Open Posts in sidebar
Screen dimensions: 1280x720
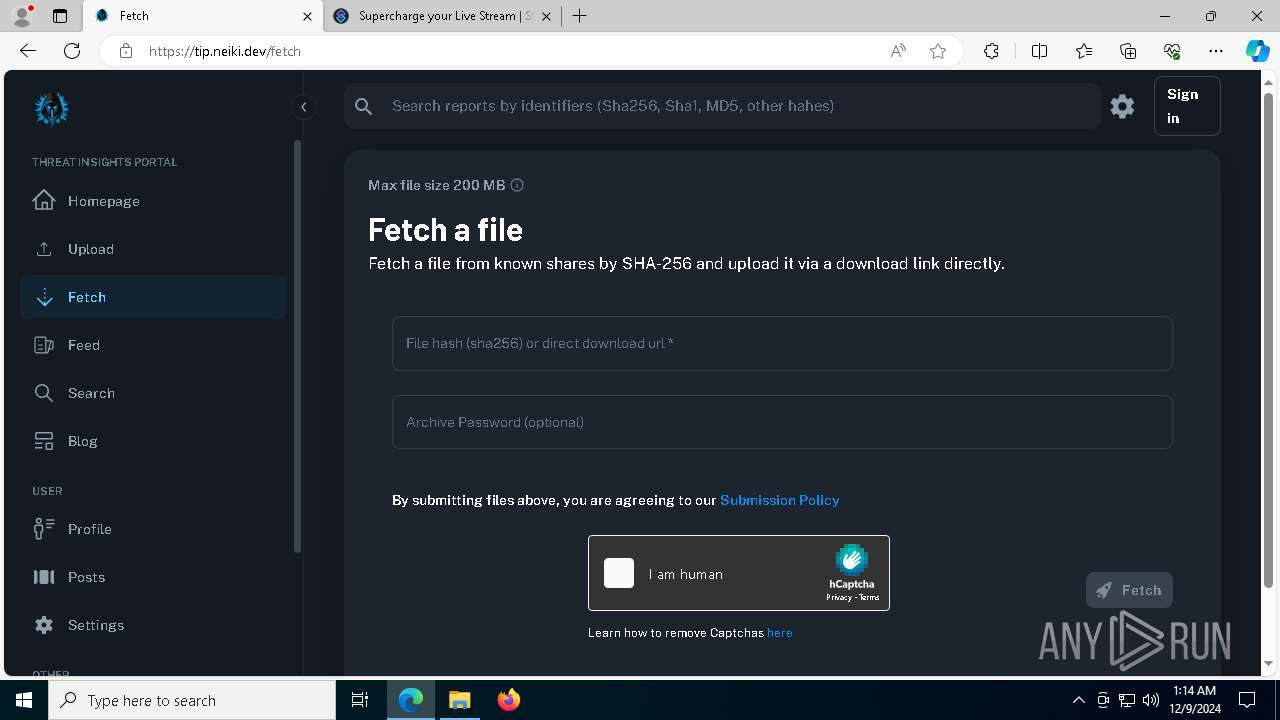pyautogui.click(x=153, y=577)
